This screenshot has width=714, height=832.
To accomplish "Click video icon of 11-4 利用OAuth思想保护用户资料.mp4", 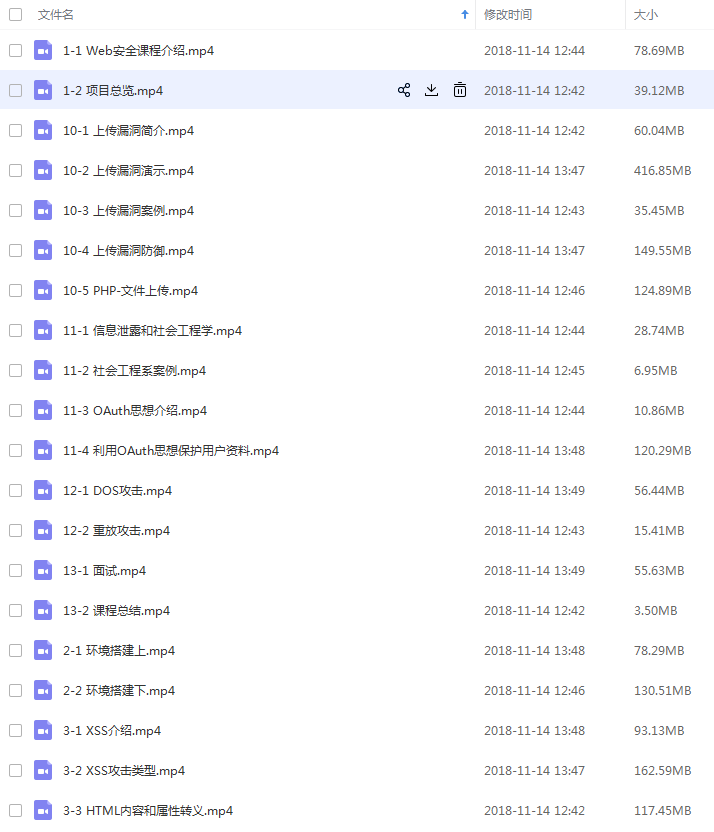I will pos(43,450).
